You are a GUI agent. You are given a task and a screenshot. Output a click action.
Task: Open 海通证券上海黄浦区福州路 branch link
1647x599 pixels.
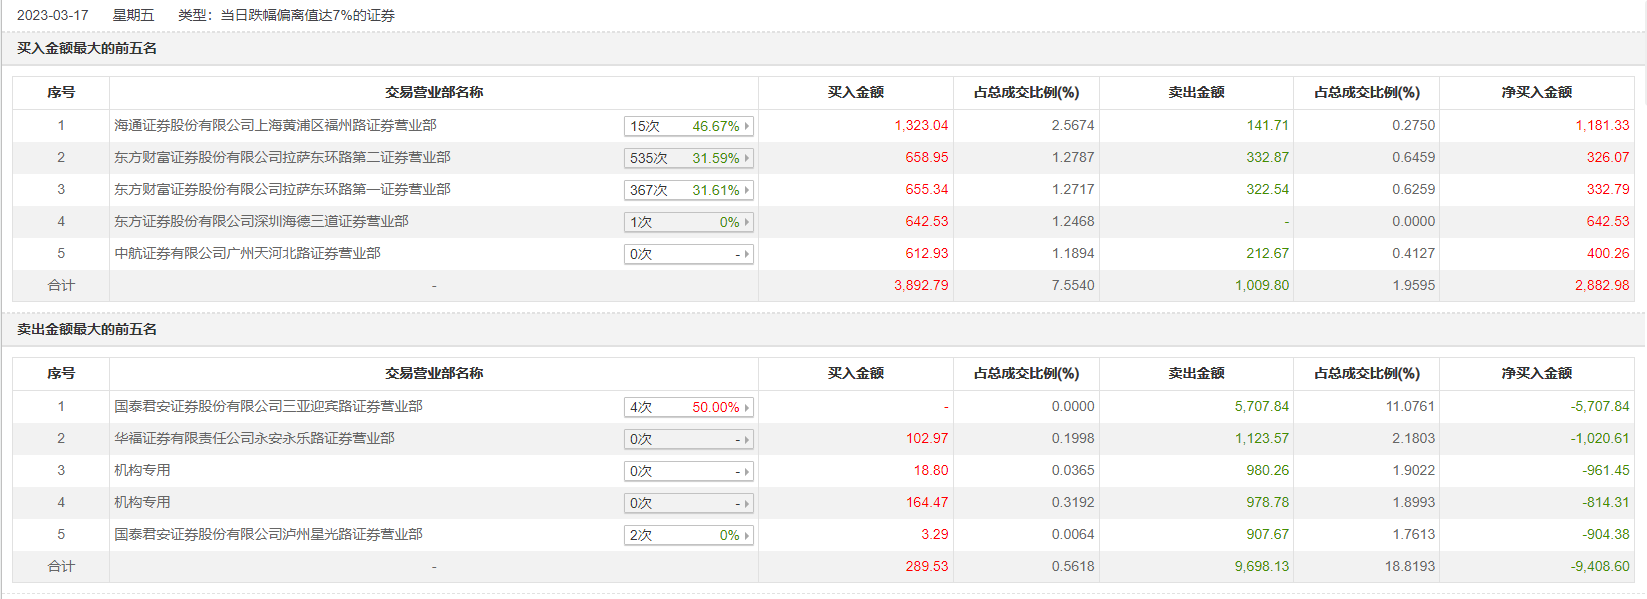coord(275,125)
